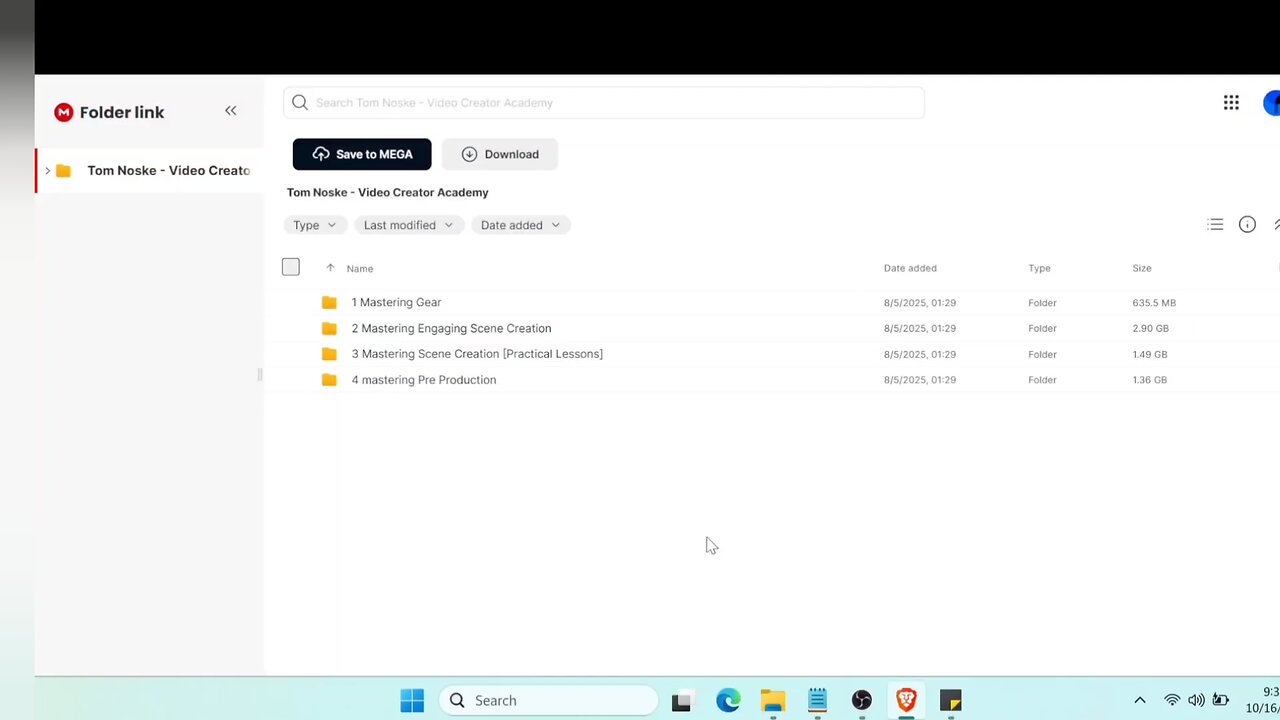Image resolution: width=1280 pixels, height=720 pixels.
Task: Open the Date added filter dropdown
Action: coord(520,225)
